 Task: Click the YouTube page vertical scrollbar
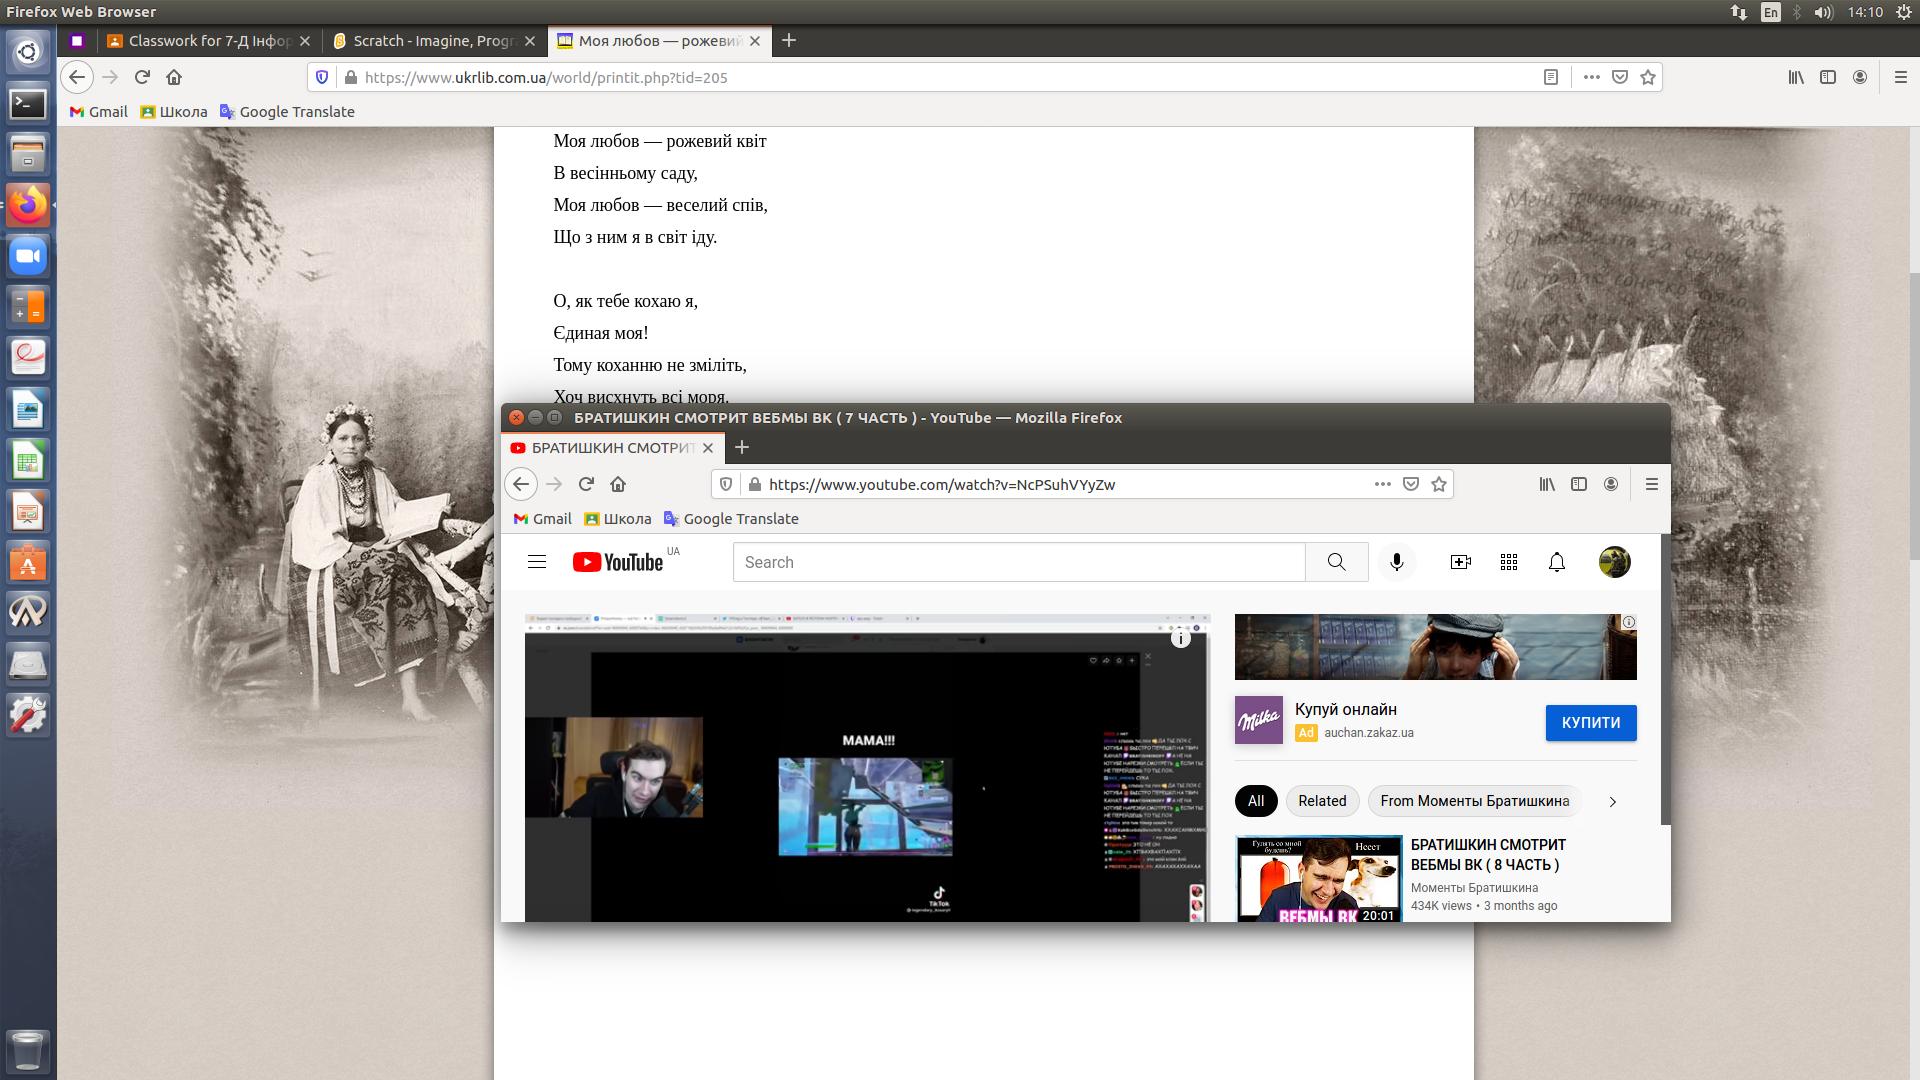pos(1665,680)
